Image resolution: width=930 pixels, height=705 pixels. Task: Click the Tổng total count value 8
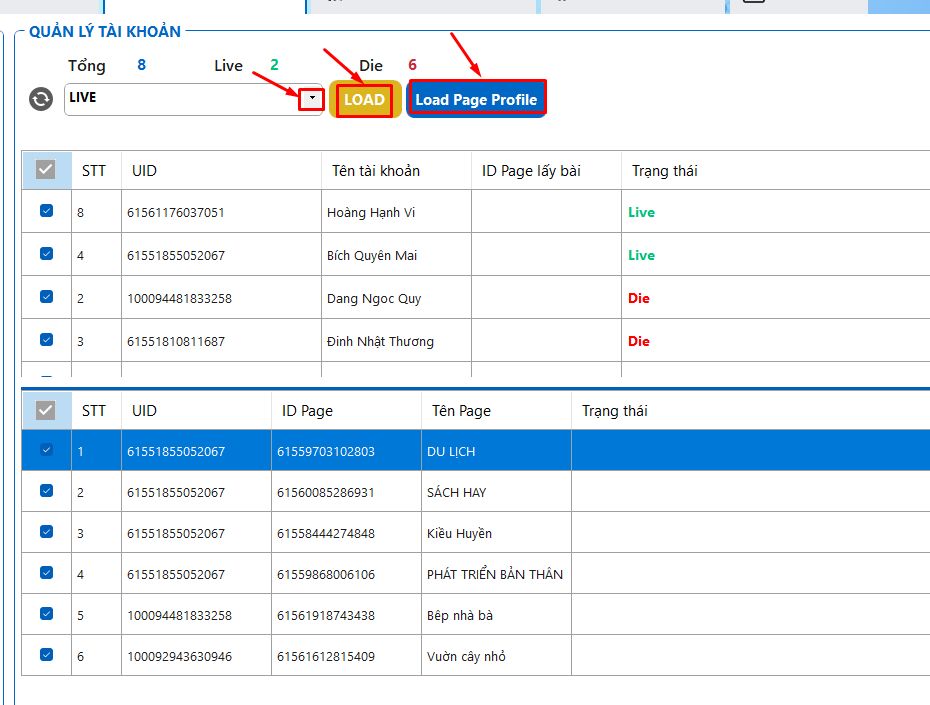click(141, 65)
